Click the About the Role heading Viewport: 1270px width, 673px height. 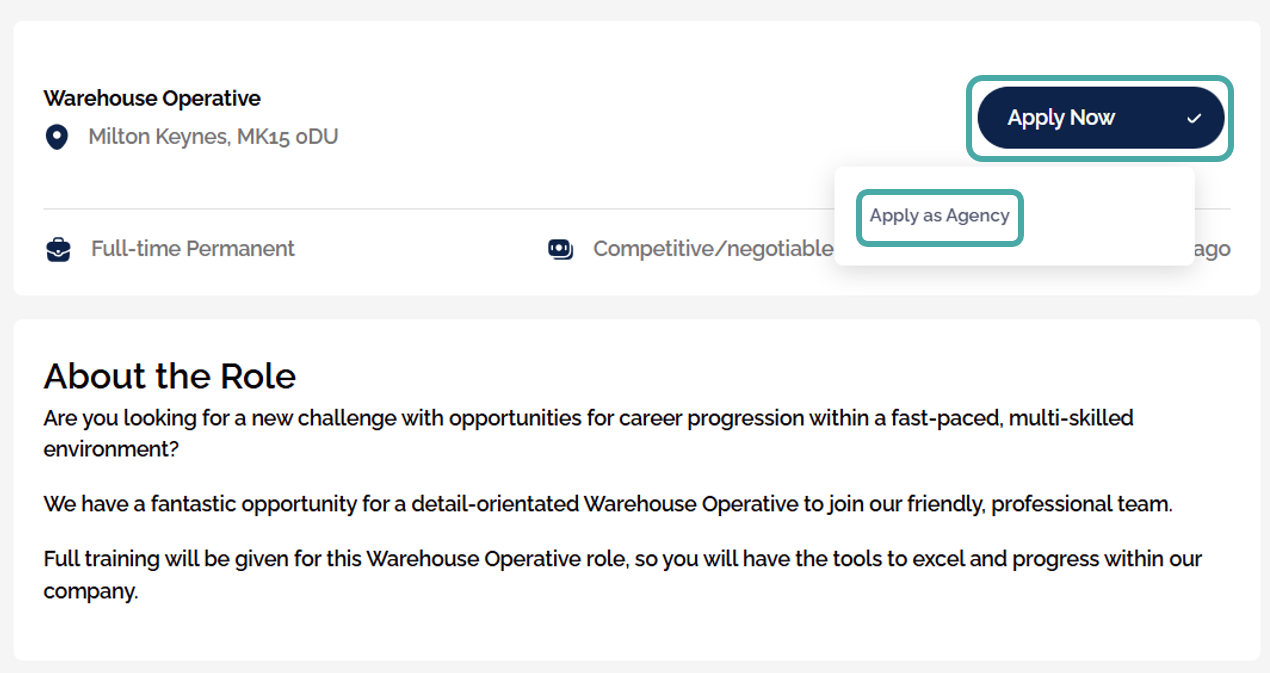[170, 376]
